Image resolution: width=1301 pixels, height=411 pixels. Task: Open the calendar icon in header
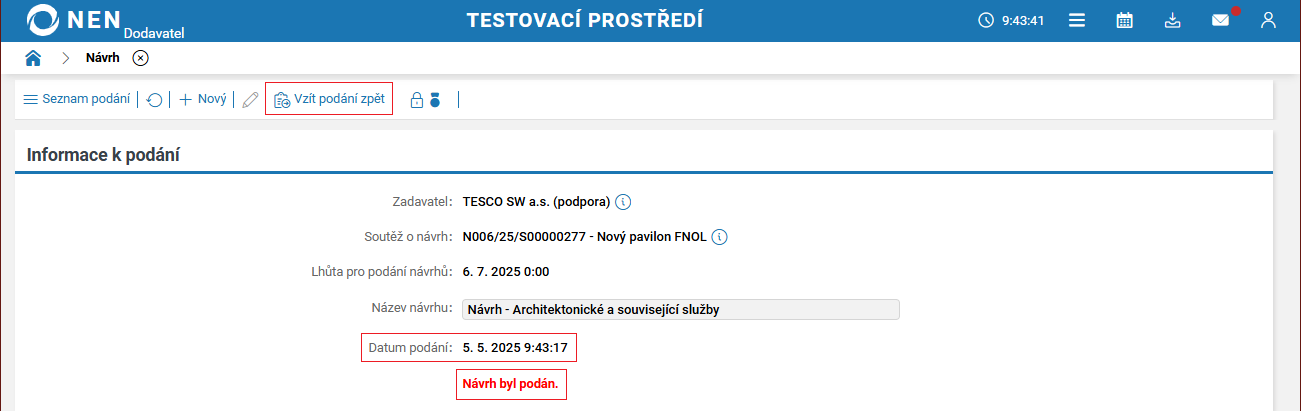(x=1125, y=20)
